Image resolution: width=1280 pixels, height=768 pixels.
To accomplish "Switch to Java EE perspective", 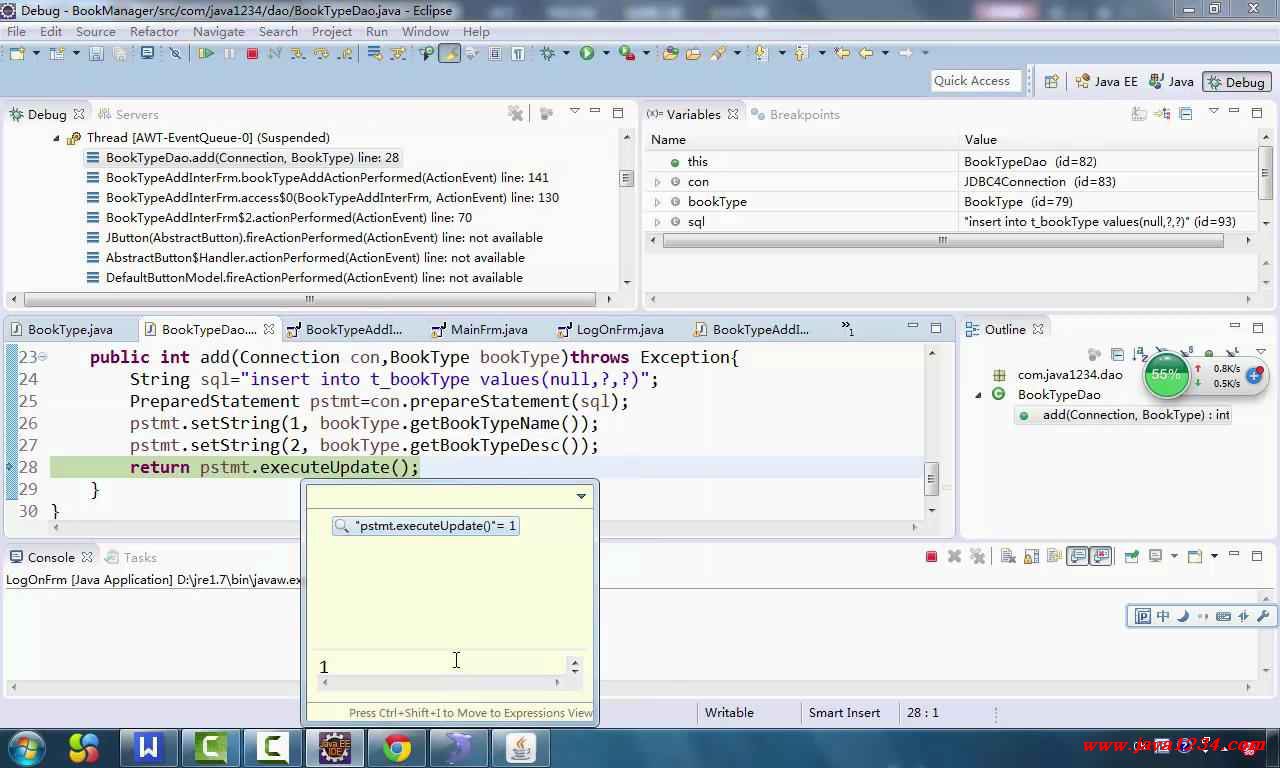I will click(1107, 82).
